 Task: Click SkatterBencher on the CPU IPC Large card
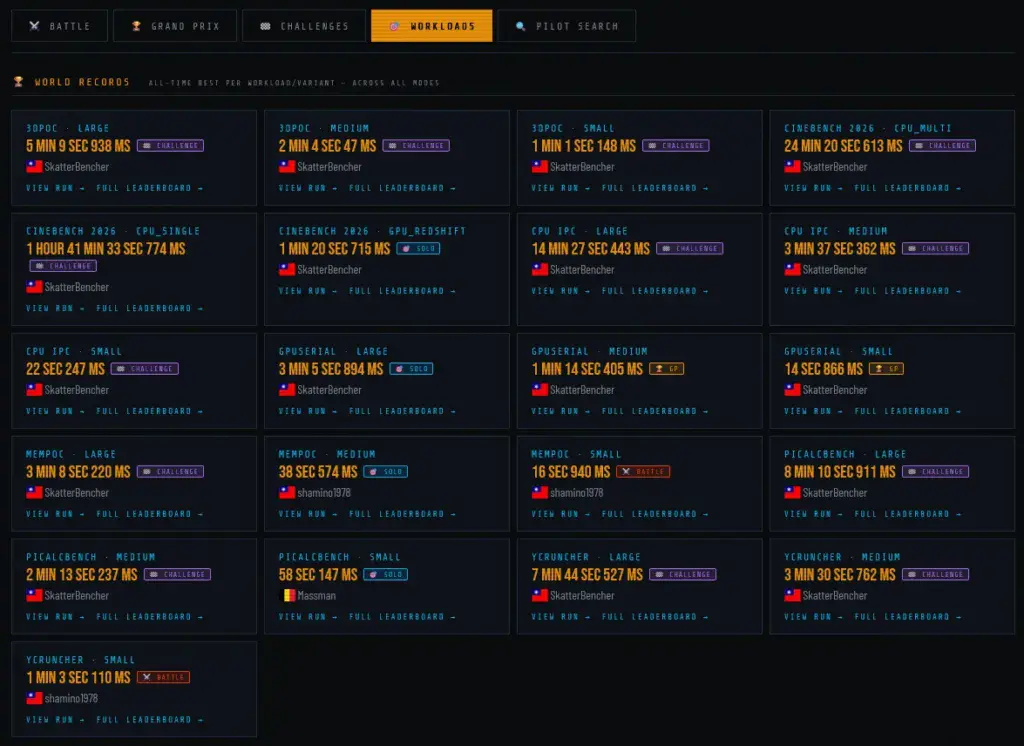[582, 269]
